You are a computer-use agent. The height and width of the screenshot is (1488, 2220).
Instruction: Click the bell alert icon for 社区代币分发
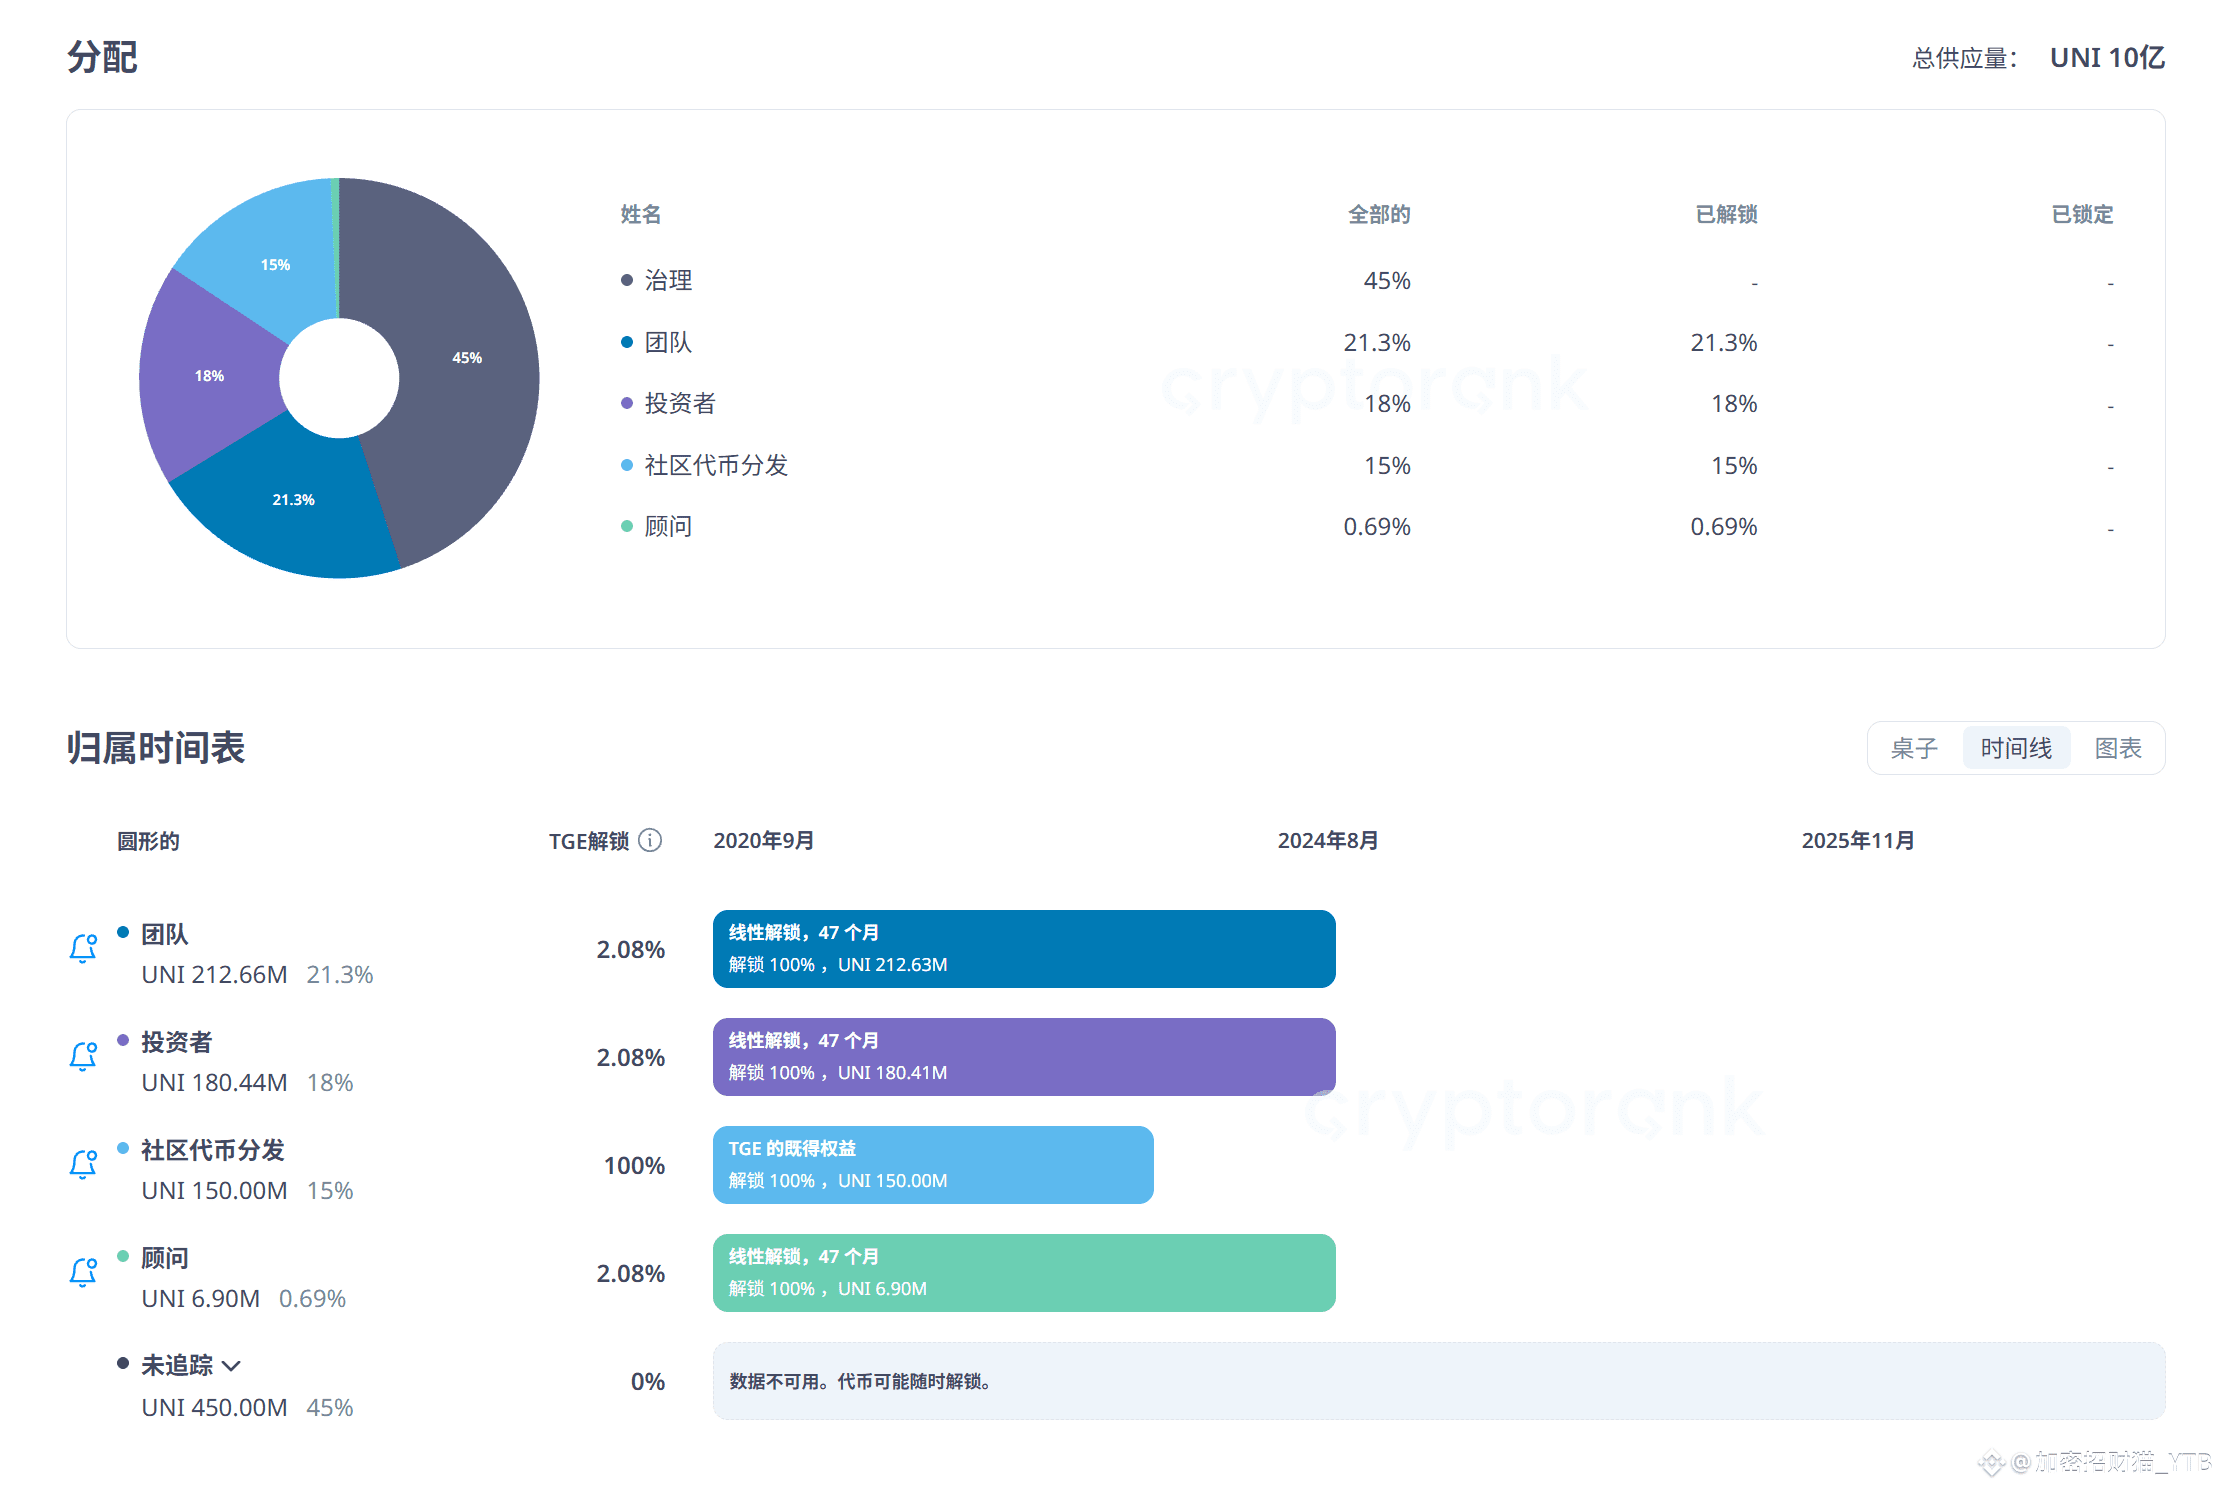(x=83, y=1164)
